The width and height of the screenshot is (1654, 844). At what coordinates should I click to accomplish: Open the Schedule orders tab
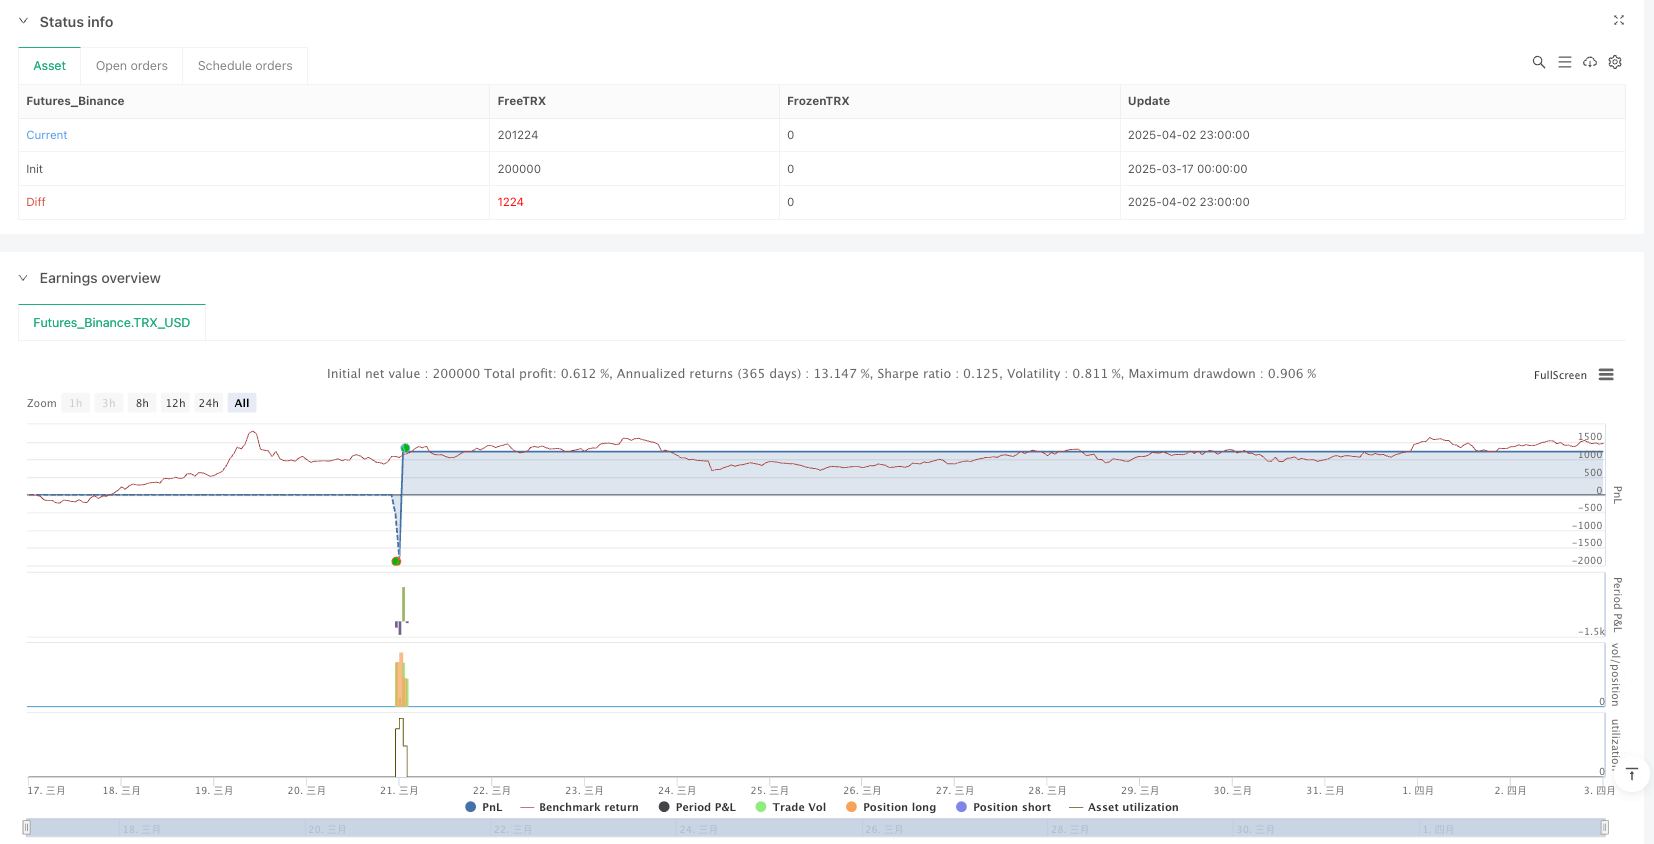click(245, 66)
